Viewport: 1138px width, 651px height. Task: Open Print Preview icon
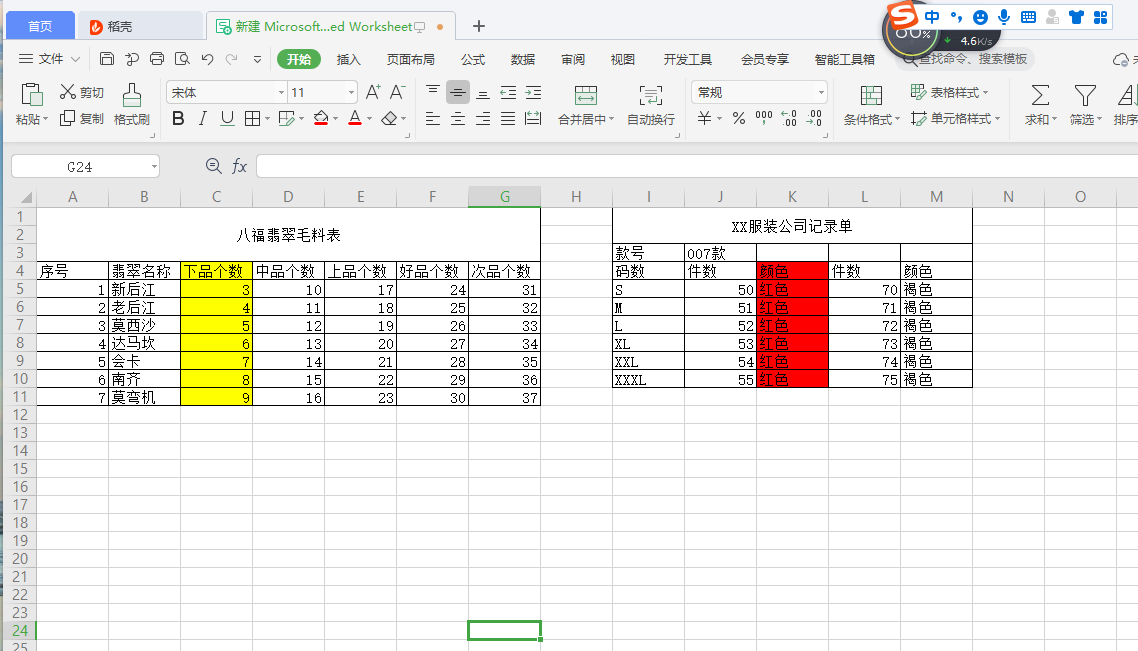click(182, 59)
